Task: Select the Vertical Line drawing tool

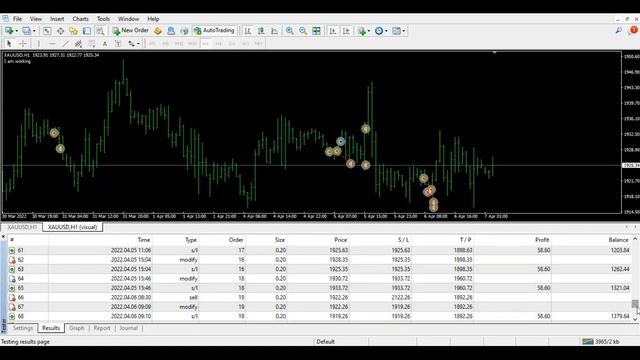Action: point(39,43)
